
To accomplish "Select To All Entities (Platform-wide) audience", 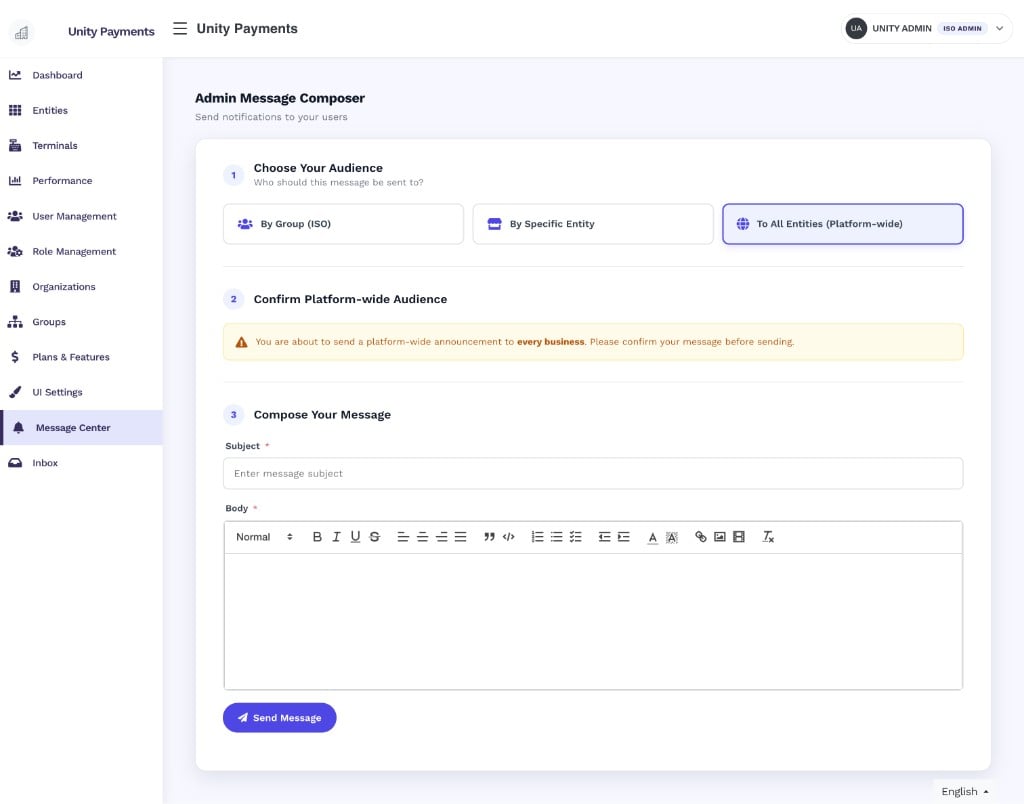I will (842, 224).
